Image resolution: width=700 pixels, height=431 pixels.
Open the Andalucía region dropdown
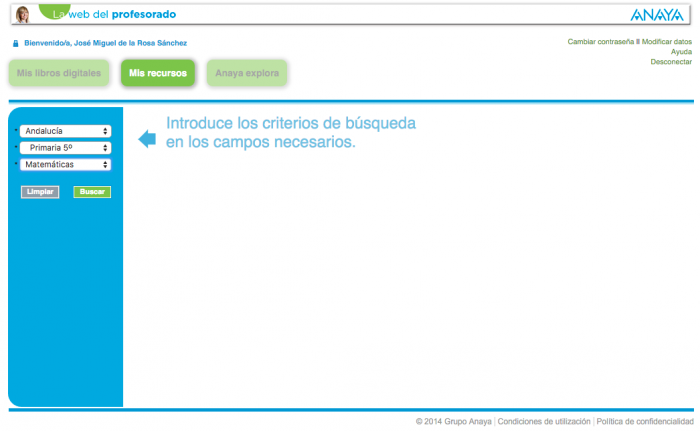point(66,131)
